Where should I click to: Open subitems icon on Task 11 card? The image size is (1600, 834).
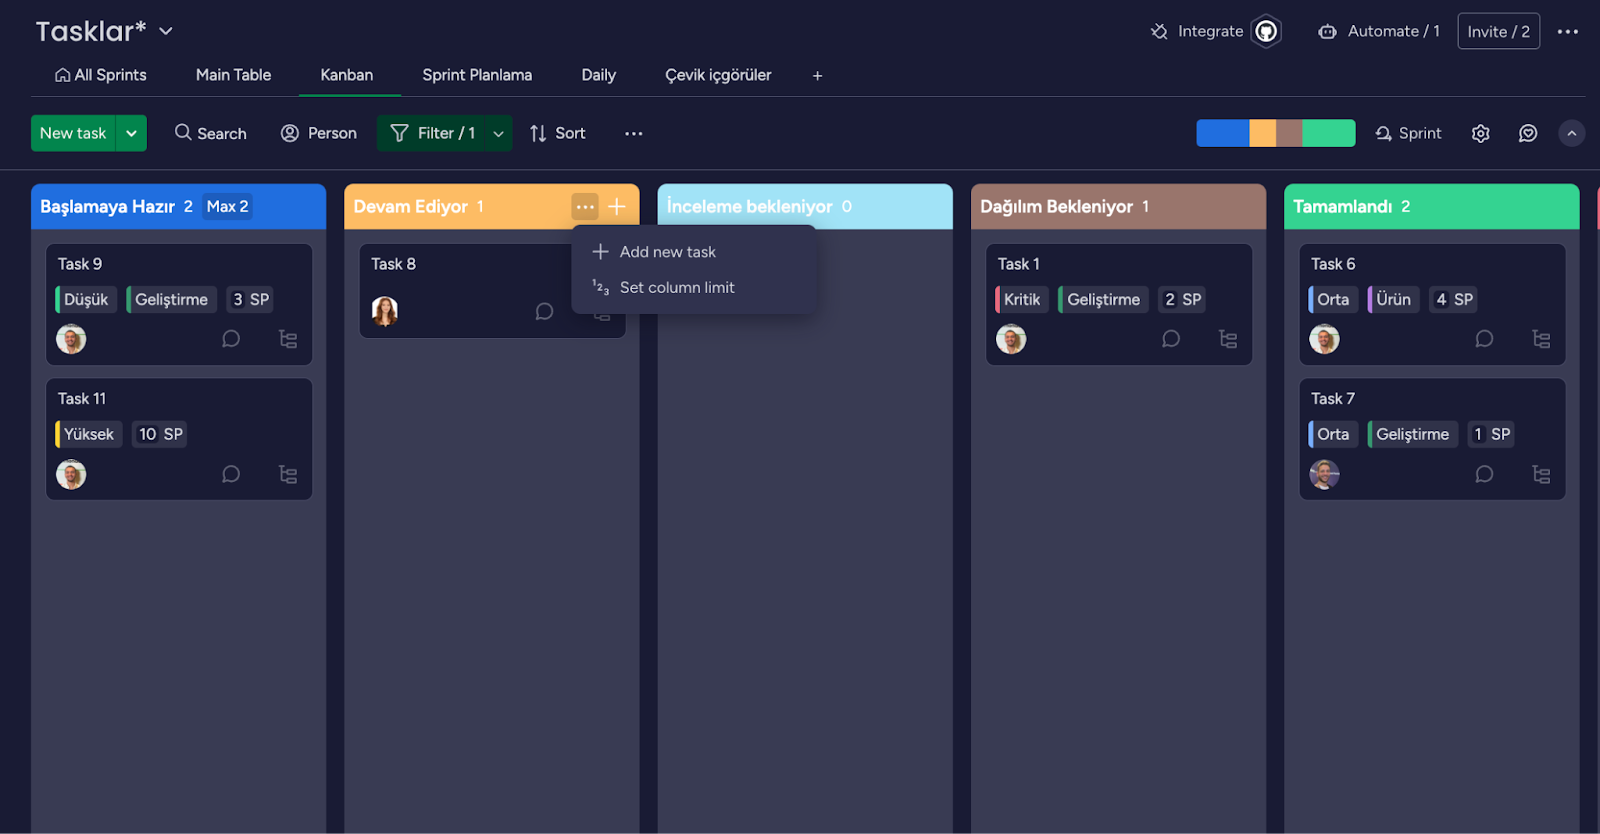[x=288, y=474]
